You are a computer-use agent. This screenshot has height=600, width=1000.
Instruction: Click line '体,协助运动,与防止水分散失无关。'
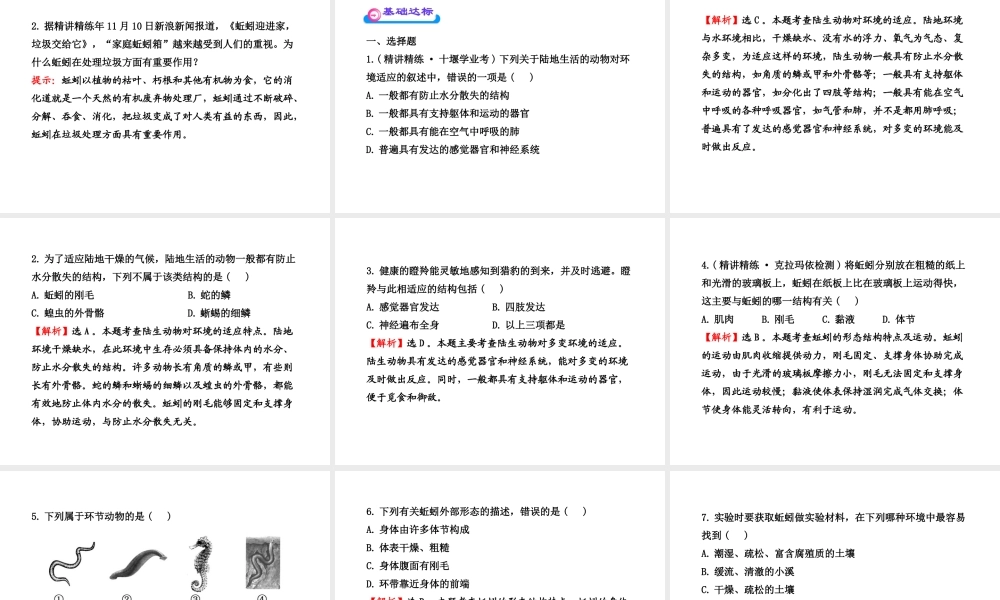(x=115, y=421)
